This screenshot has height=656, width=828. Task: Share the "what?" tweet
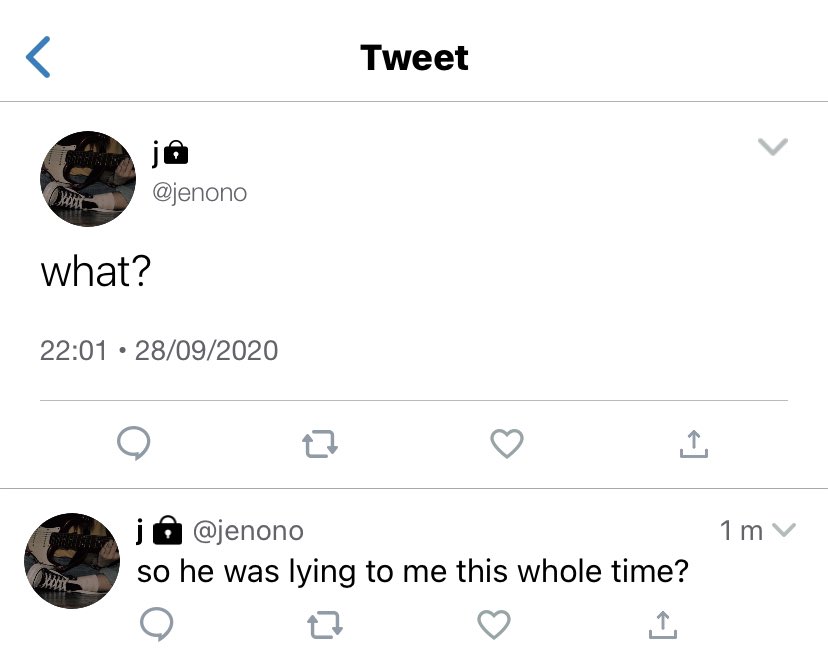click(694, 444)
